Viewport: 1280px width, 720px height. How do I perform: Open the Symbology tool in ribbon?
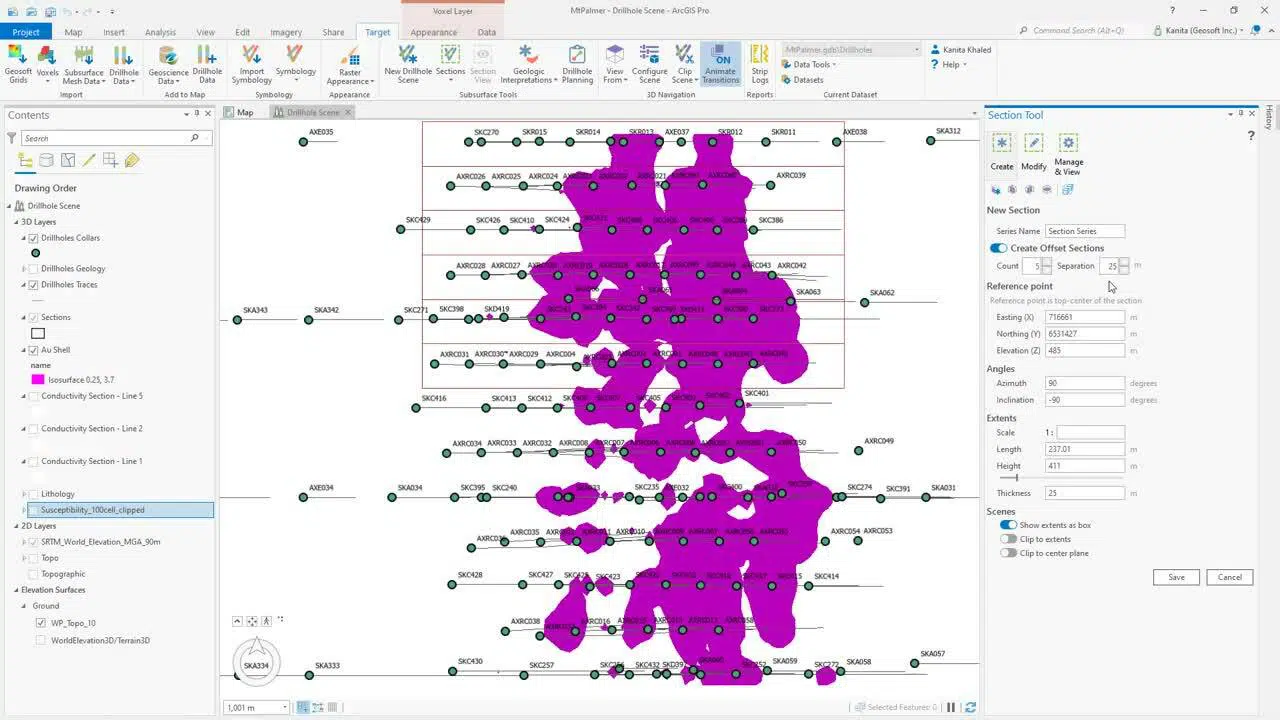tap(295, 64)
